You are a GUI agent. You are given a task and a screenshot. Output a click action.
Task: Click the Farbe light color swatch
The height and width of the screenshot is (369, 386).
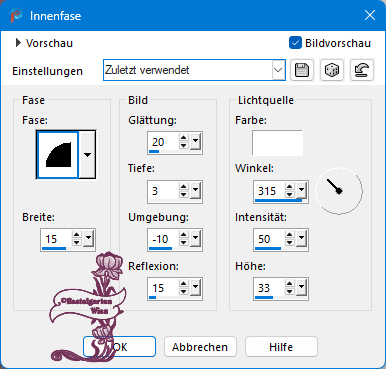click(277, 143)
